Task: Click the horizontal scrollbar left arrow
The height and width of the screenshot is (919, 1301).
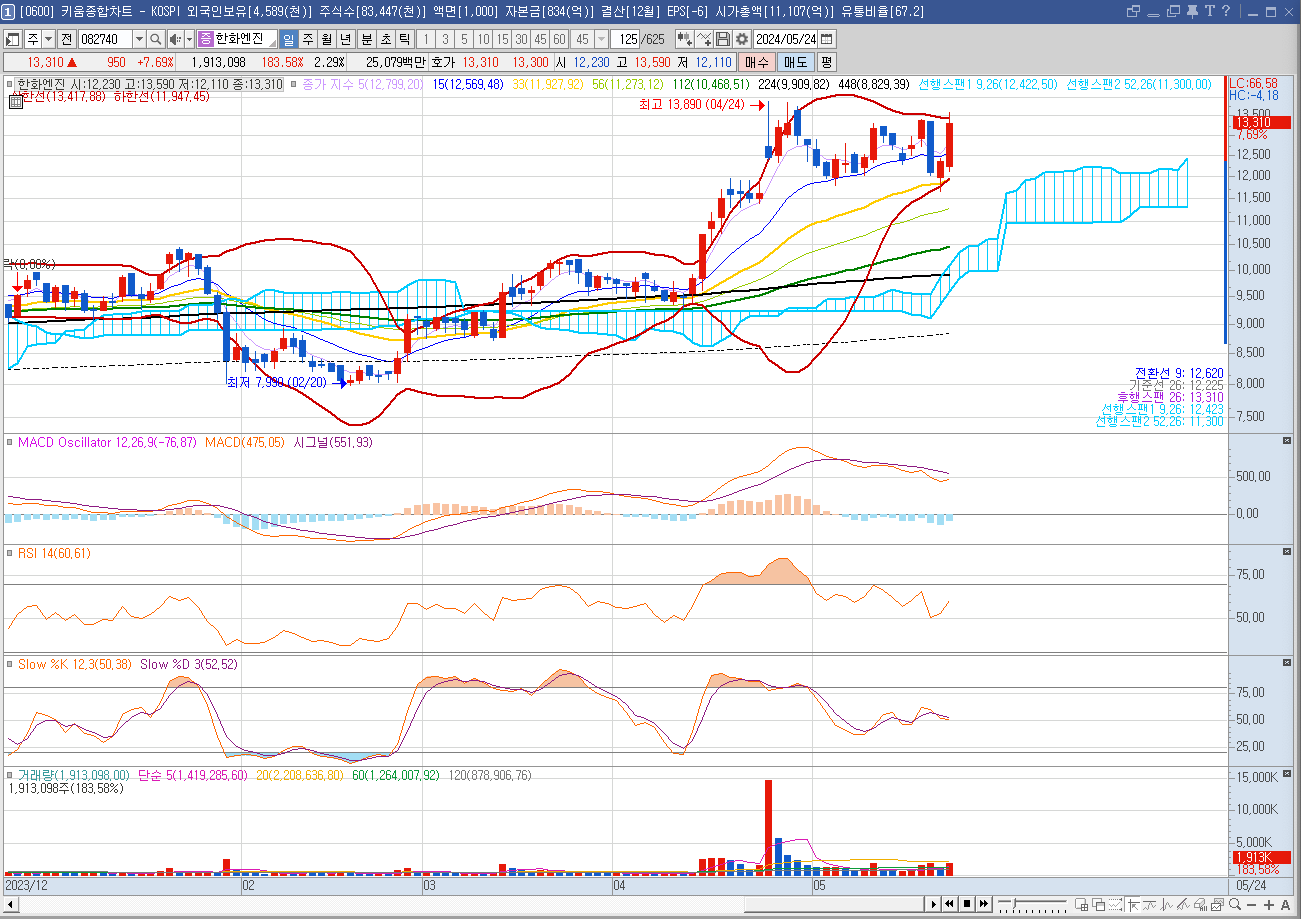Action: coord(12,904)
